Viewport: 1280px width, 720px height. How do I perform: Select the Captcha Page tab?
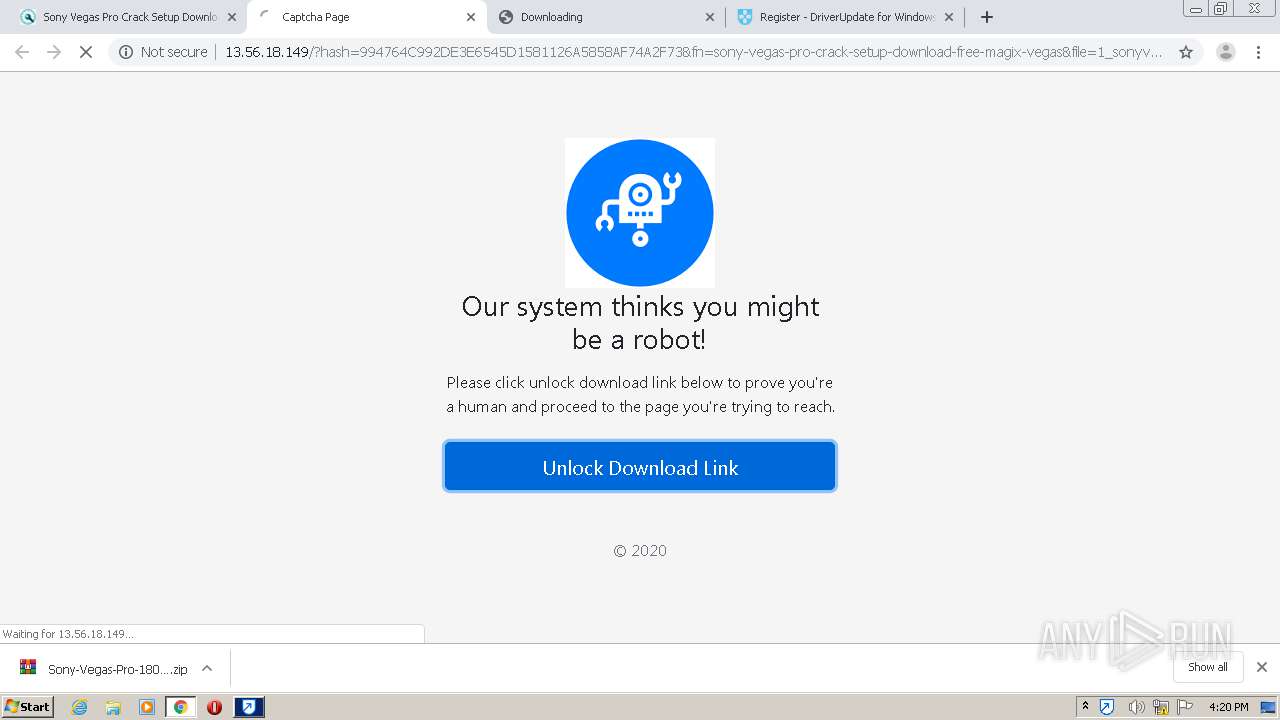pyautogui.click(x=366, y=17)
